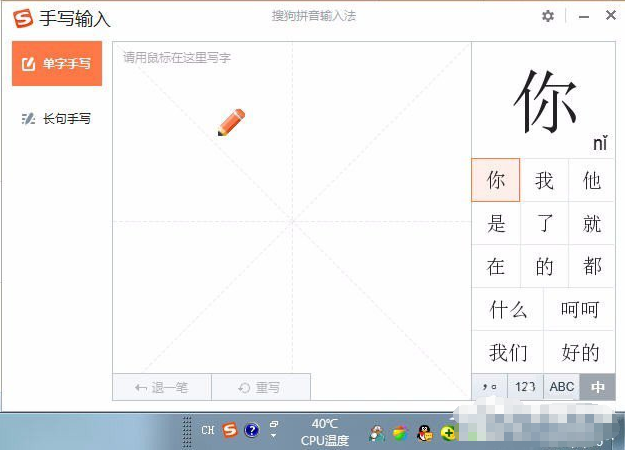
Task: Pick the word candidate 呵呵
Action: coord(579,309)
